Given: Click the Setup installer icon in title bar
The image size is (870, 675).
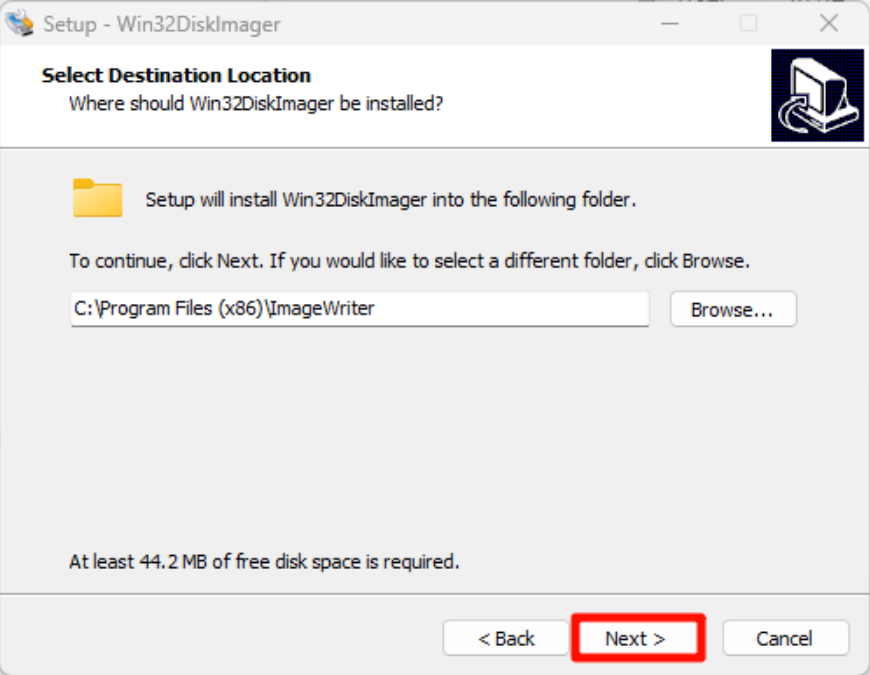Looking at the screenshot, I should (21, 22).
